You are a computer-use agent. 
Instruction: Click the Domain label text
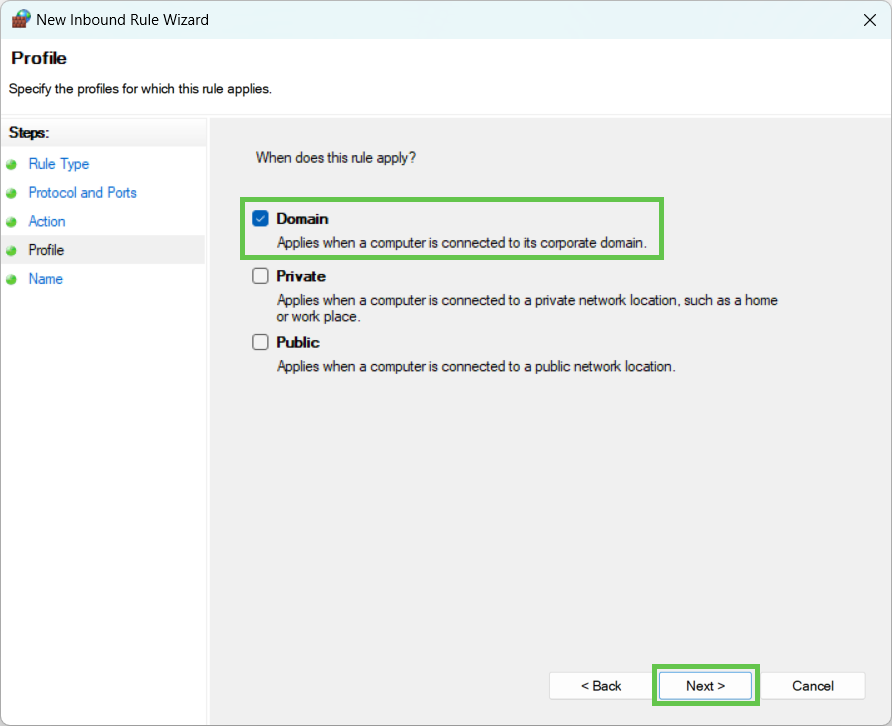(302, 219)
